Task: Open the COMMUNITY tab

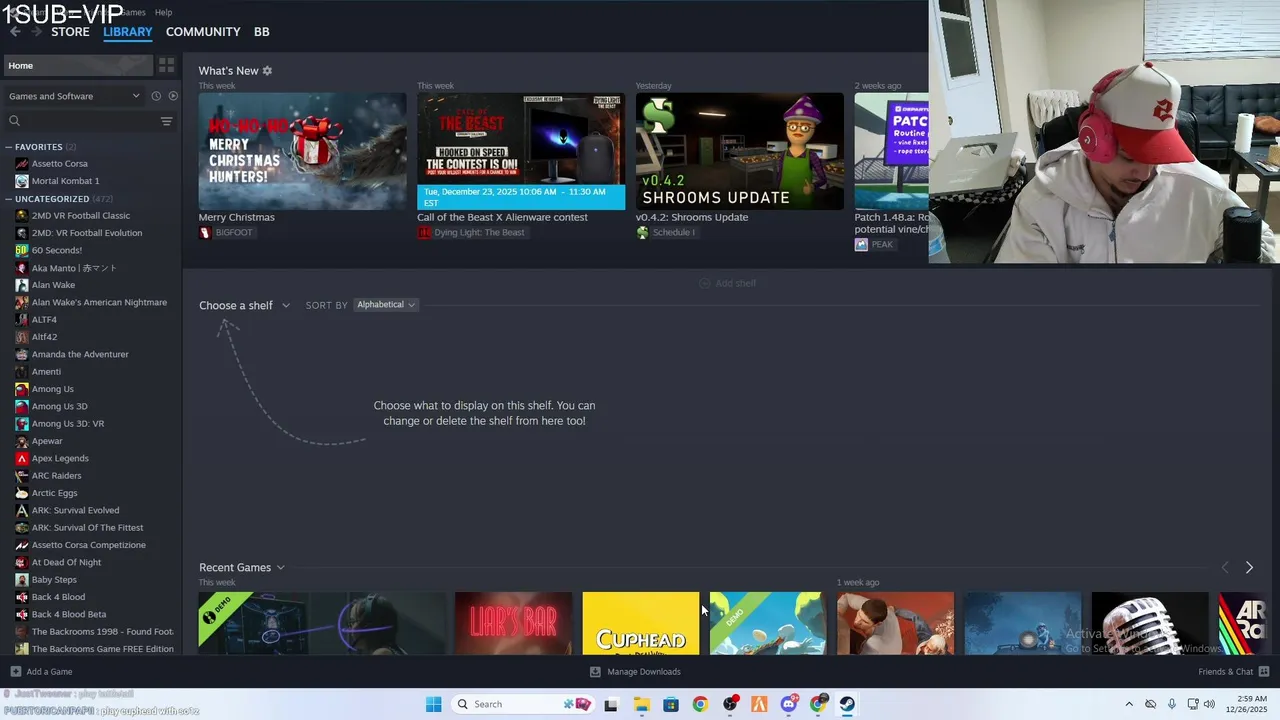Action: [x=203, y=32]
